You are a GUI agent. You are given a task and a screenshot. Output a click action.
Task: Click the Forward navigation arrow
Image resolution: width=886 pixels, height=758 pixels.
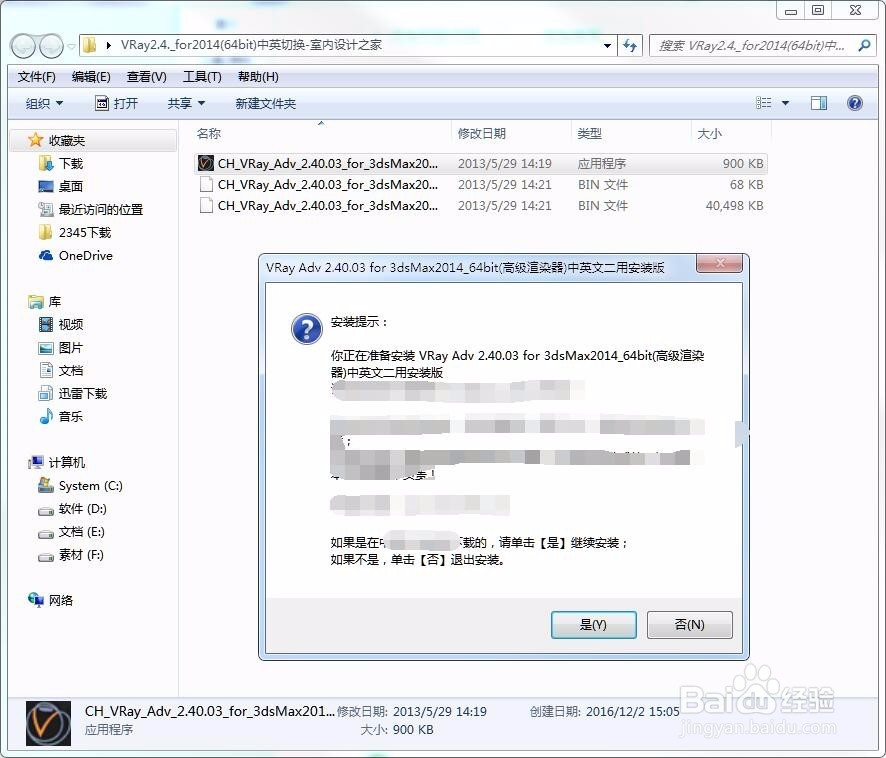(x=51, y=46)
